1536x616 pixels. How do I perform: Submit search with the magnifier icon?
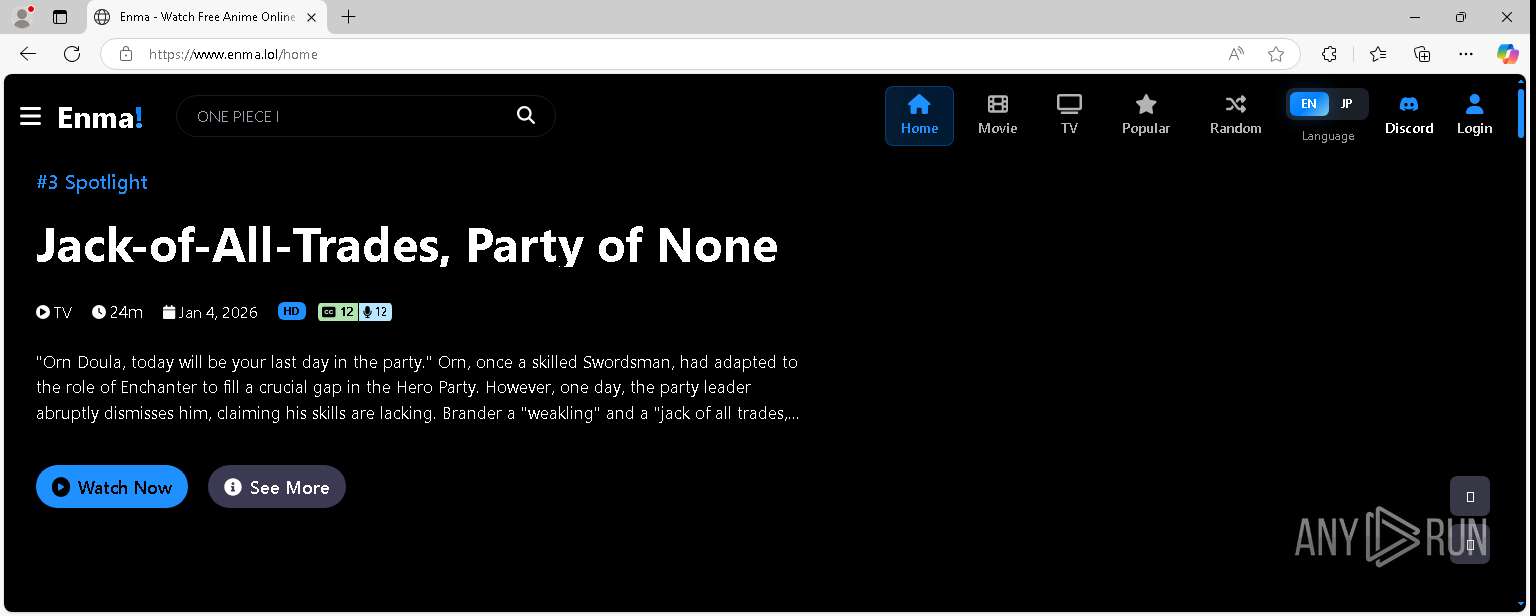526,116
